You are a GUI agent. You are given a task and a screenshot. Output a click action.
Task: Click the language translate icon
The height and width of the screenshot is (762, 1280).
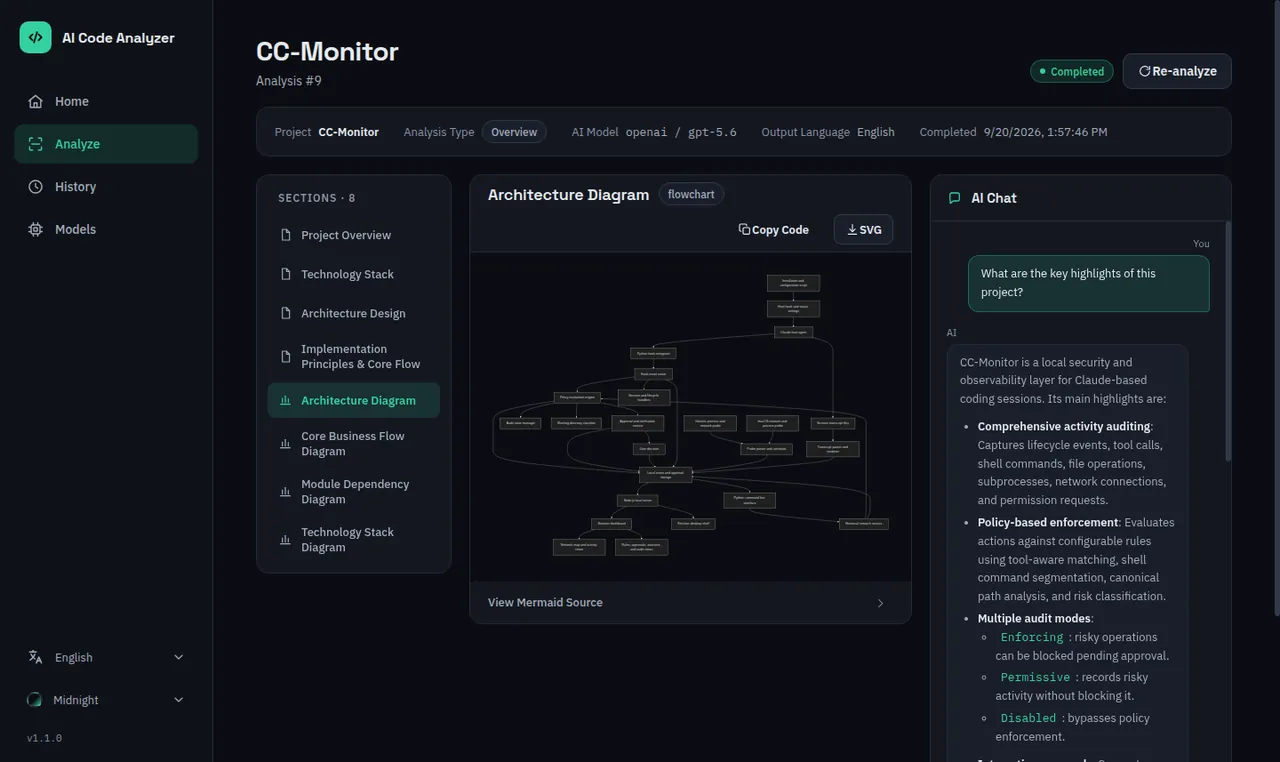click(36, 657)
